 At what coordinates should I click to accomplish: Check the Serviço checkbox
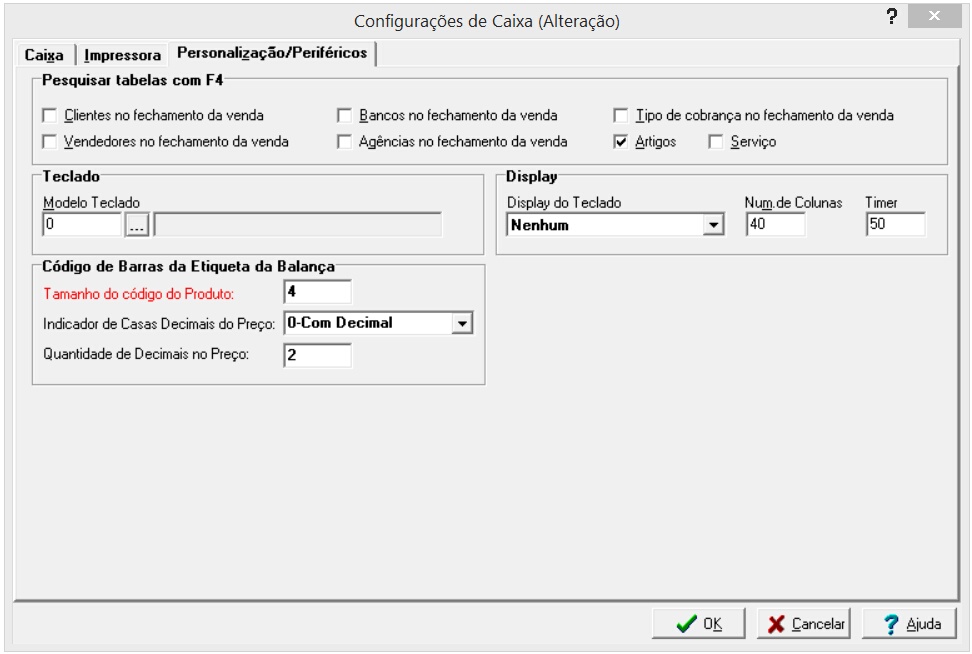716,141
